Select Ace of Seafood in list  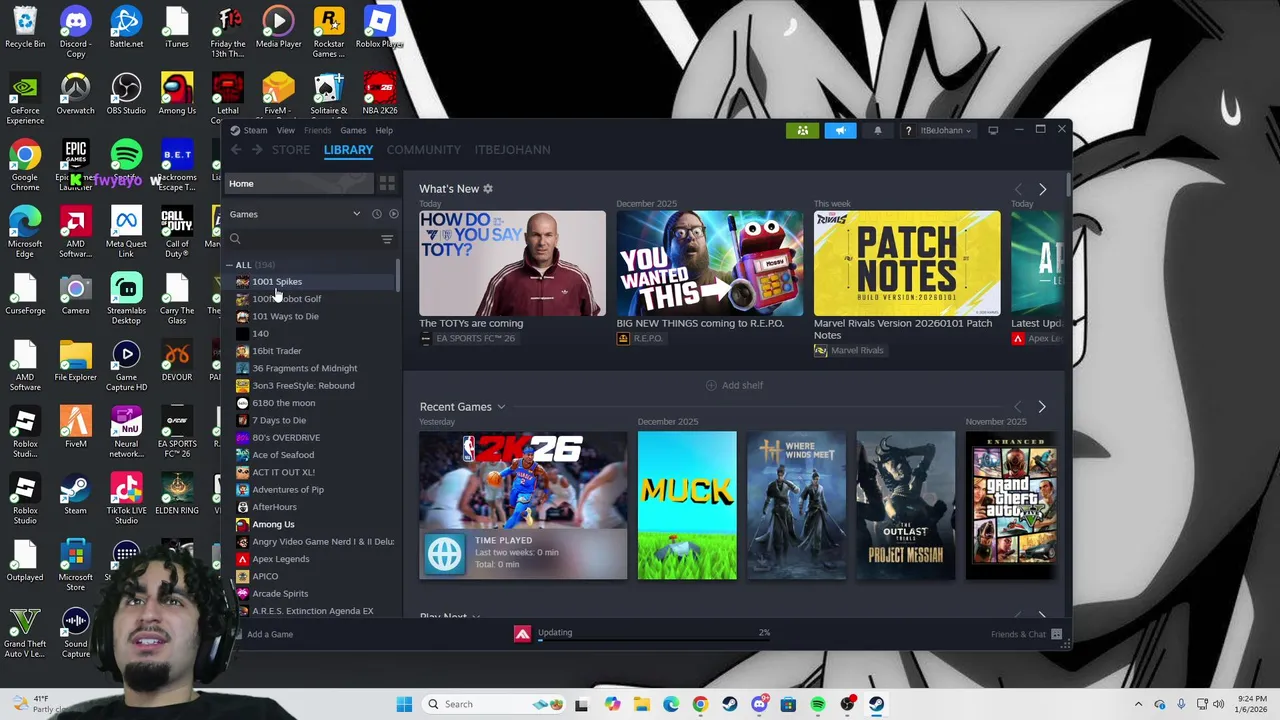pos(282,455)
